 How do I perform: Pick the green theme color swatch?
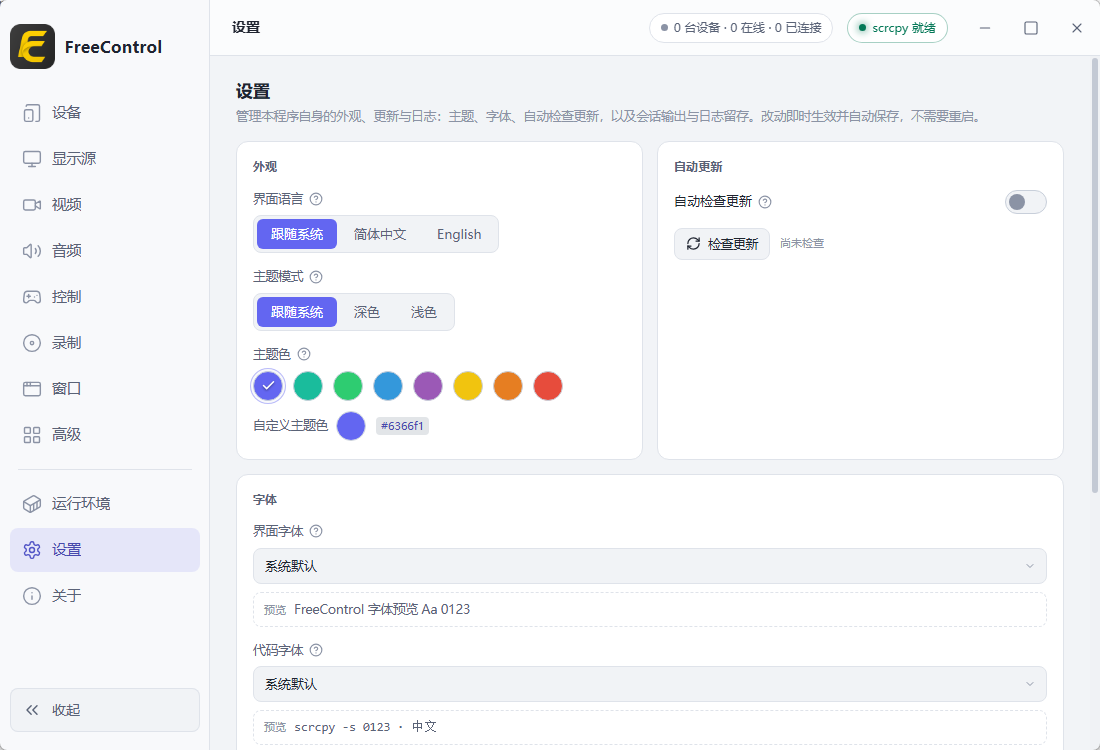[x=348, y=386]
